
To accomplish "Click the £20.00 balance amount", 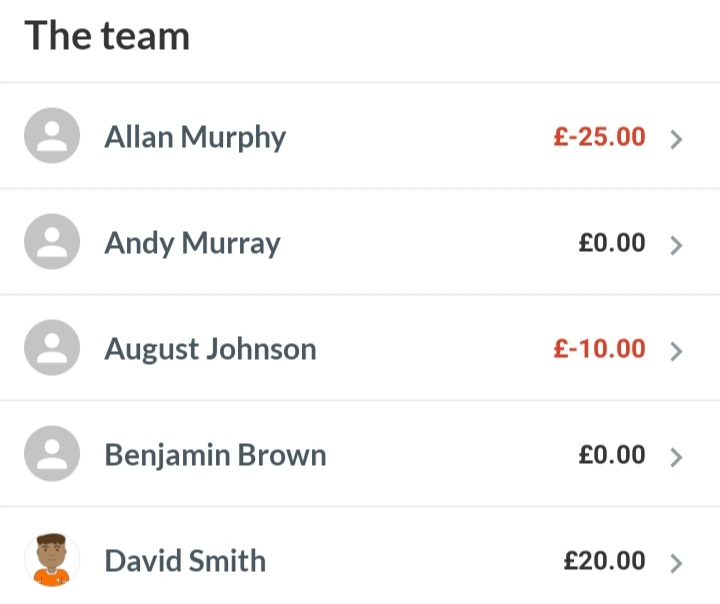I will click(x=604, y=561).
